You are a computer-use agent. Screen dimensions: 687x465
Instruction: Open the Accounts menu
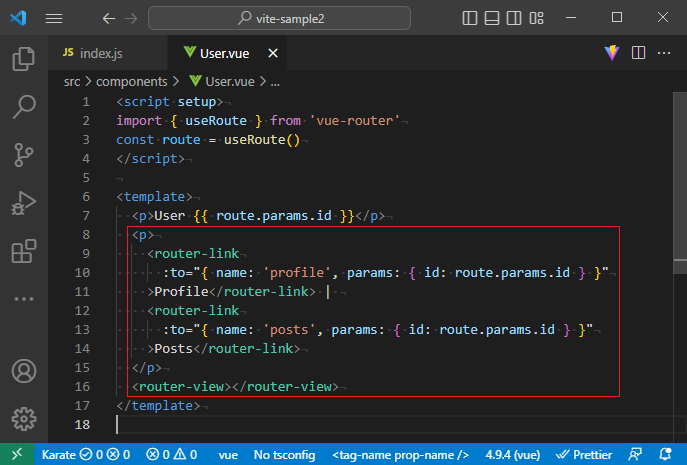click(24, 371)
